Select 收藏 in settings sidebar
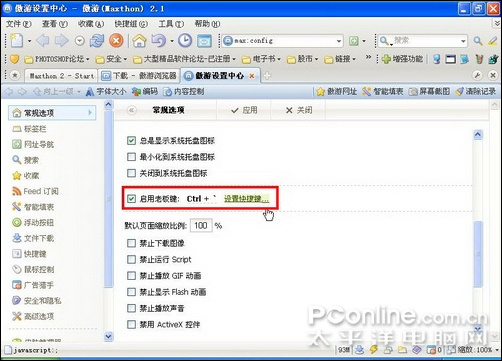Screen dimensions: 502x361 point(26,175)
